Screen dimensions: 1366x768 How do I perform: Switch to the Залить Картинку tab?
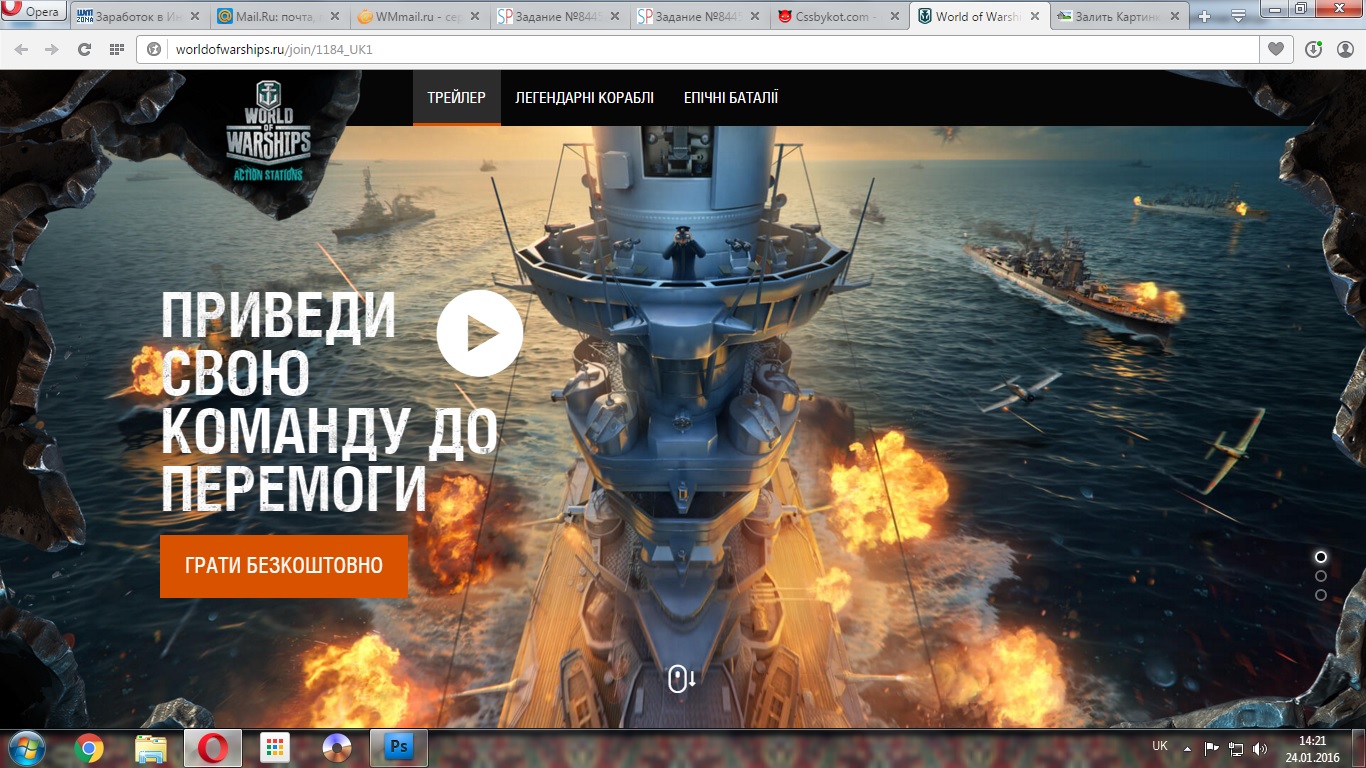click(x=1120, y=17)
